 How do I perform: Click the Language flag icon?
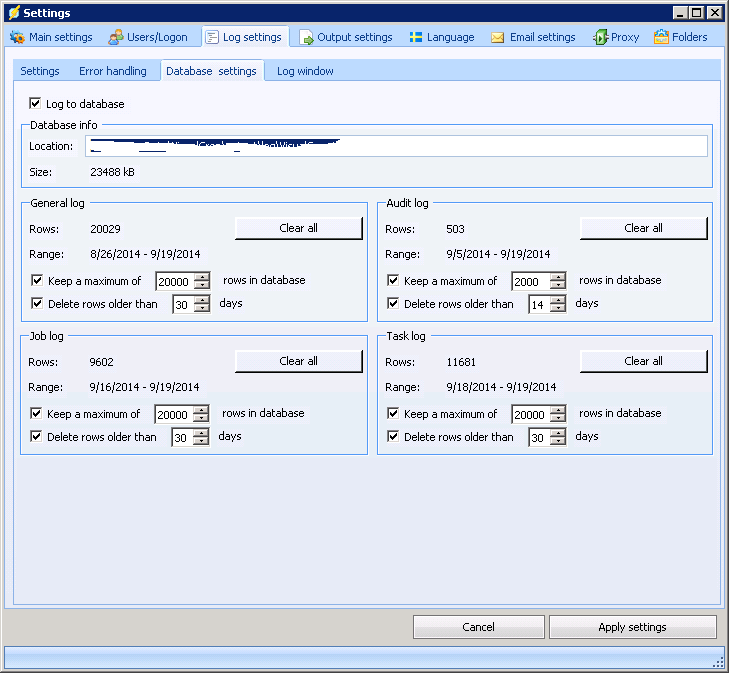pyautogui.click(x=415, y=37)
